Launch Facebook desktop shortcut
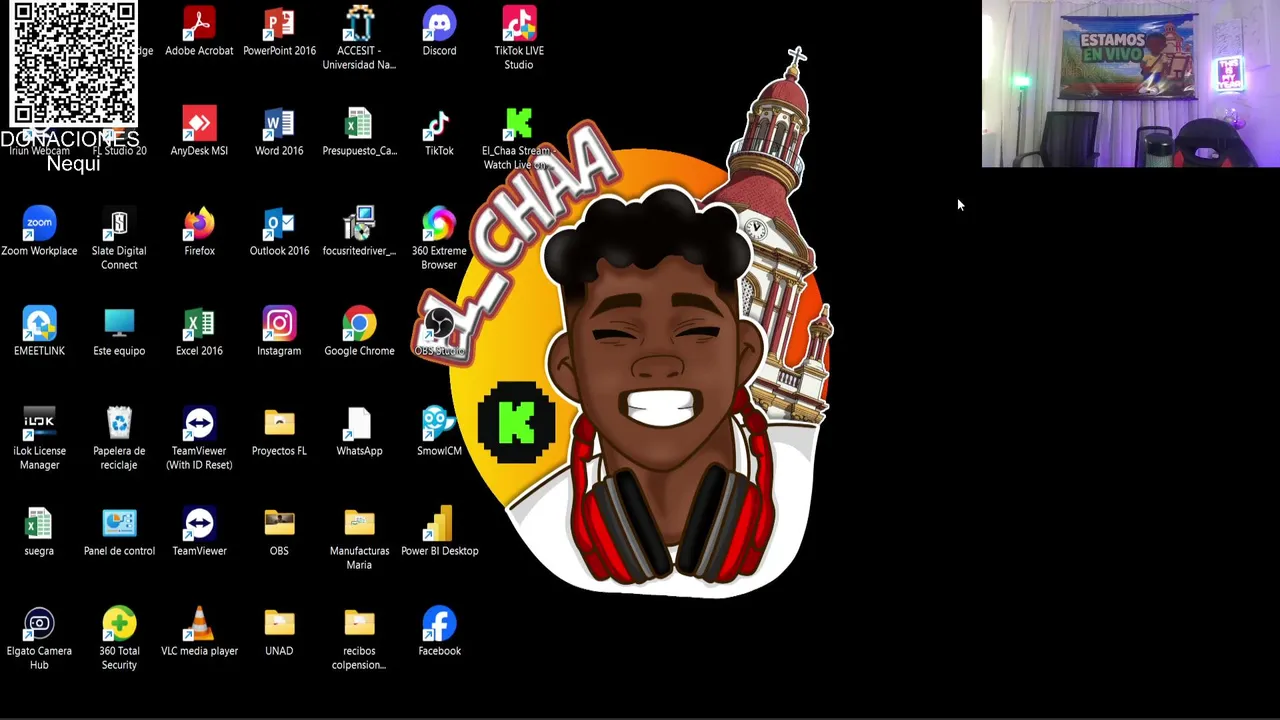 (439, 632)
